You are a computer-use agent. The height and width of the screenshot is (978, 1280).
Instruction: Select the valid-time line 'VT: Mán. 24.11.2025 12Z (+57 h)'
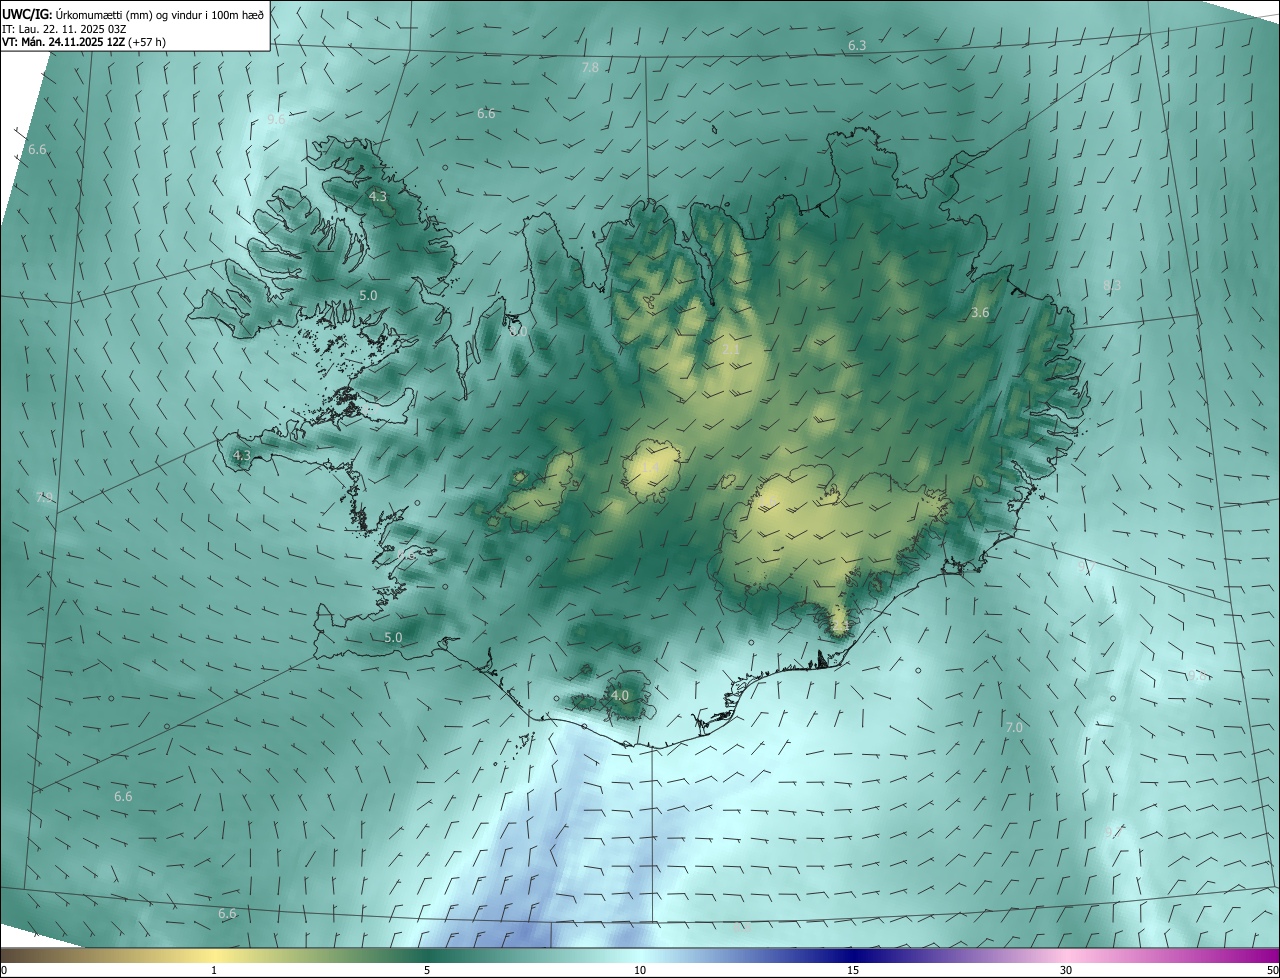click(84, 42)
